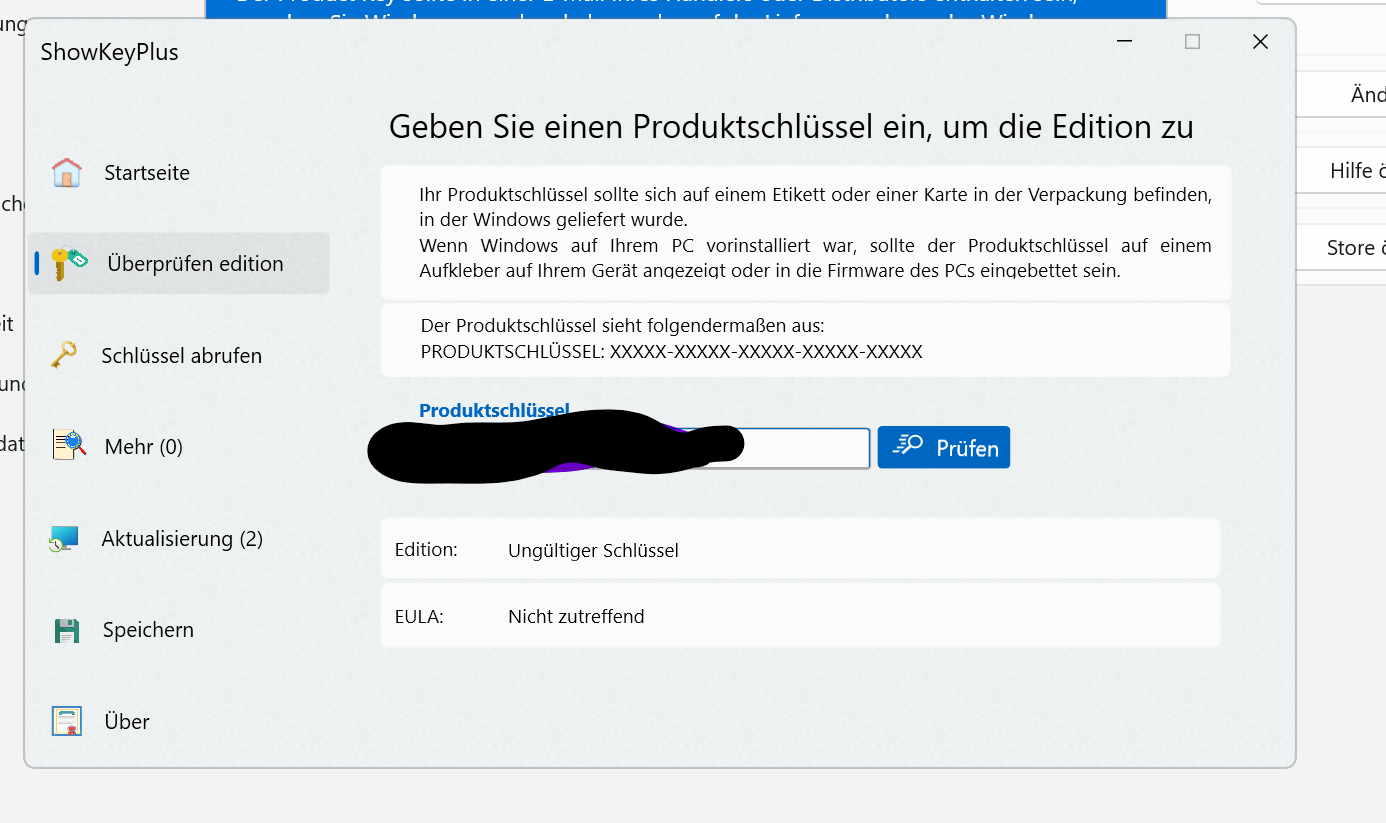Click the XXXXX-XXXXX key format example text
Viewport: 1386px width, 823px height.
coord(766,352)
